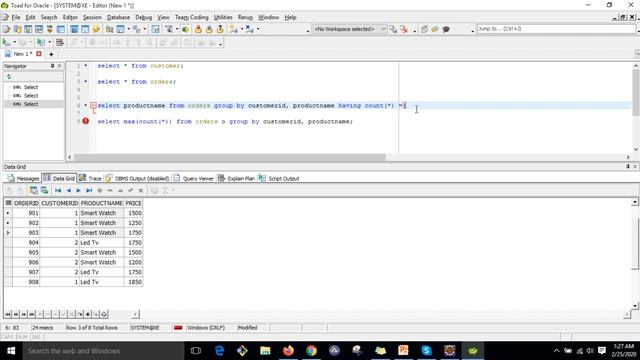Switch to the DBMS Output (disabled) tab

click(138, 178)
